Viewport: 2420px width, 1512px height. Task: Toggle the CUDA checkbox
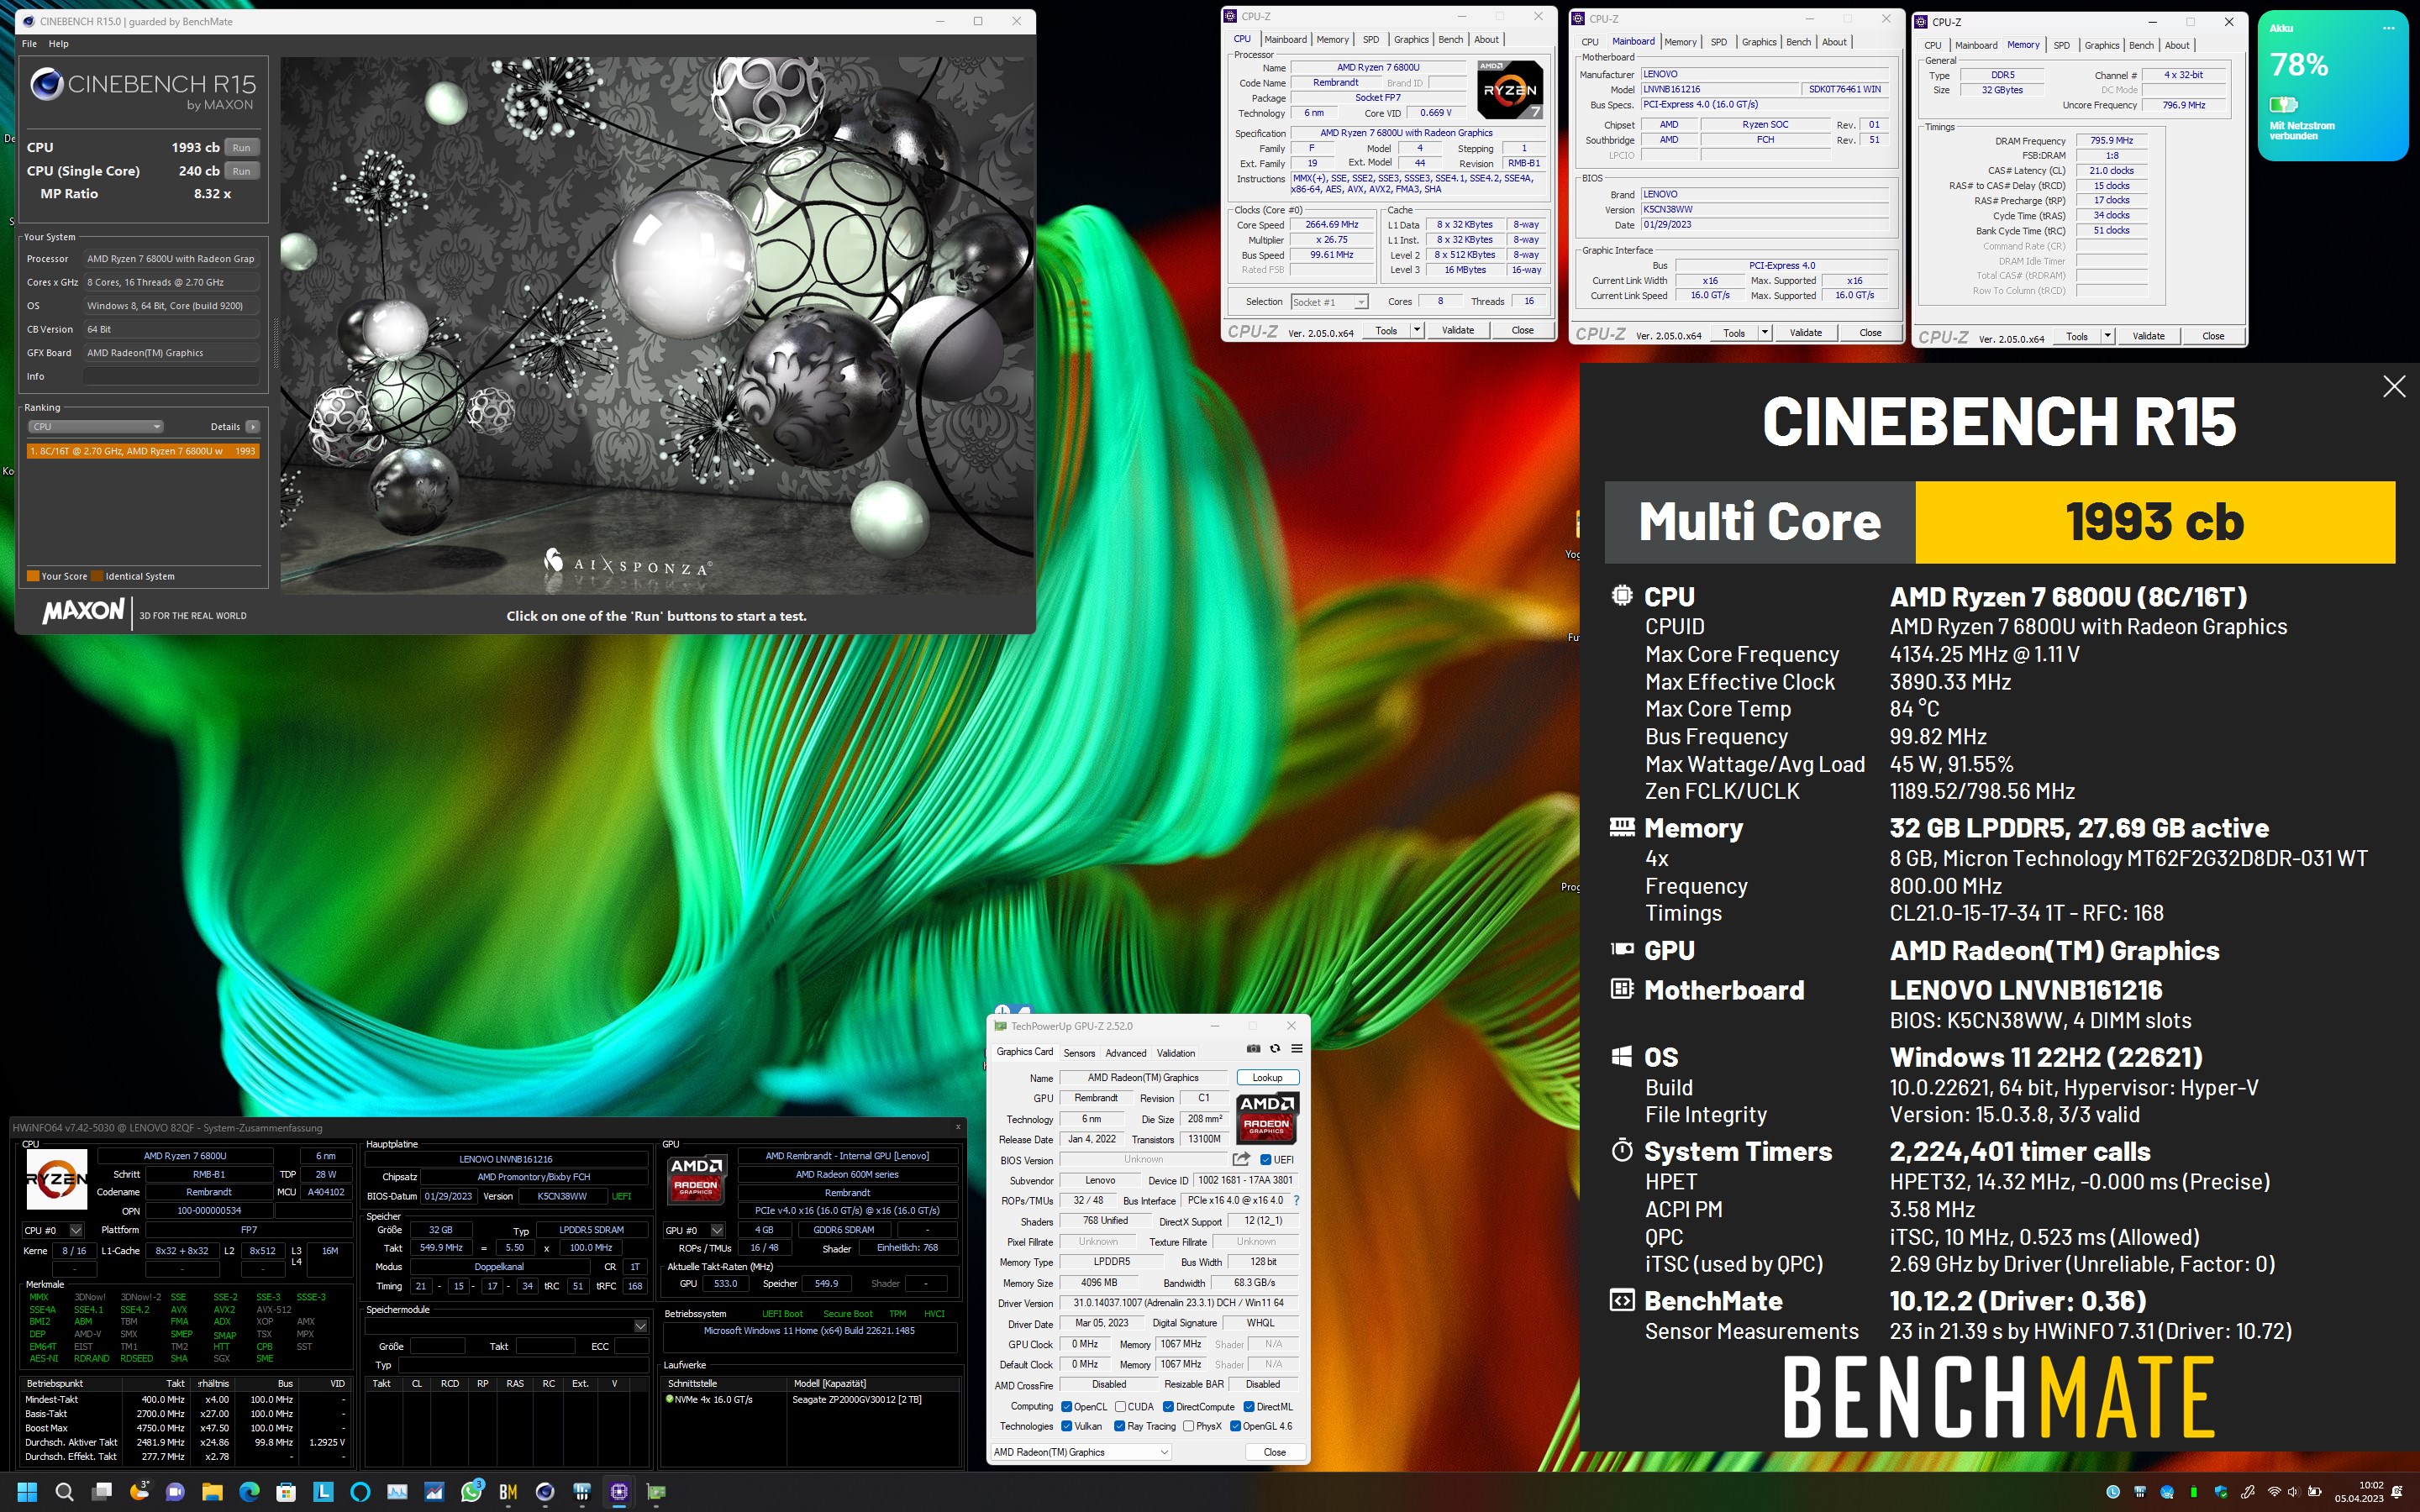[1121, 1407]
